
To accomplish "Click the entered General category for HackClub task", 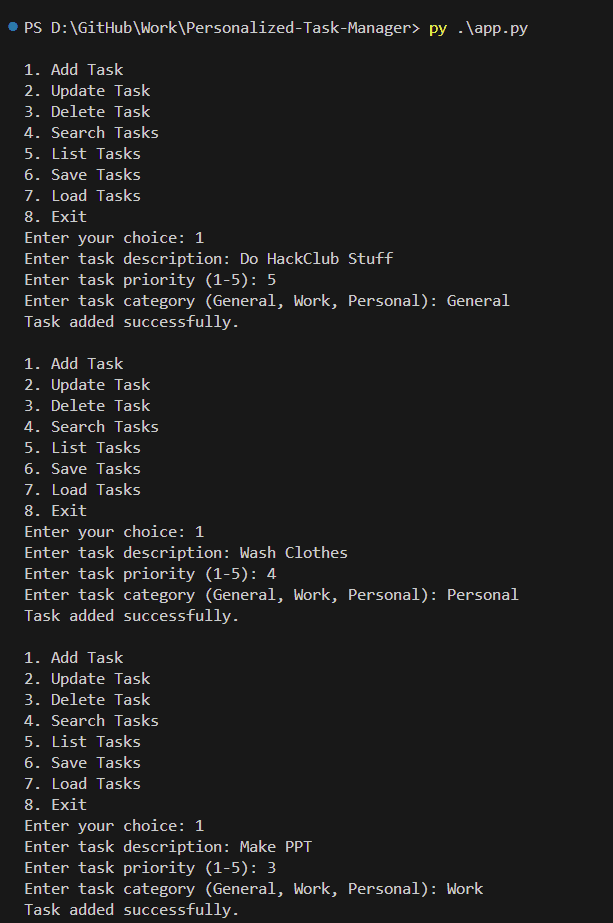I will pyautogui.click(x=477, y=301).
